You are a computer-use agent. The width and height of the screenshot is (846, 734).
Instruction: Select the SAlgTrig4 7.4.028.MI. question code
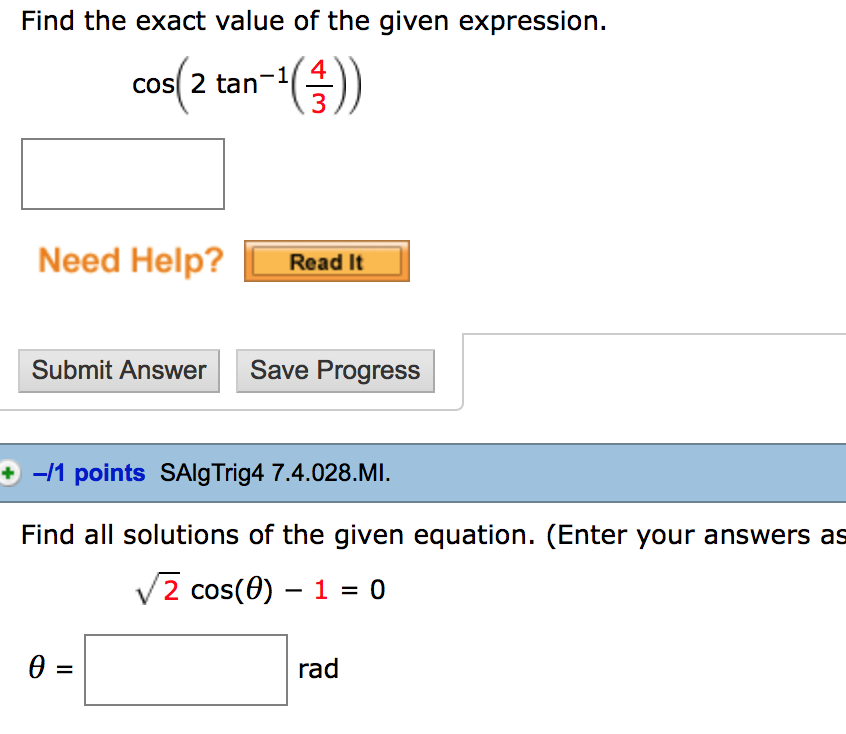(x=275, y=473)
